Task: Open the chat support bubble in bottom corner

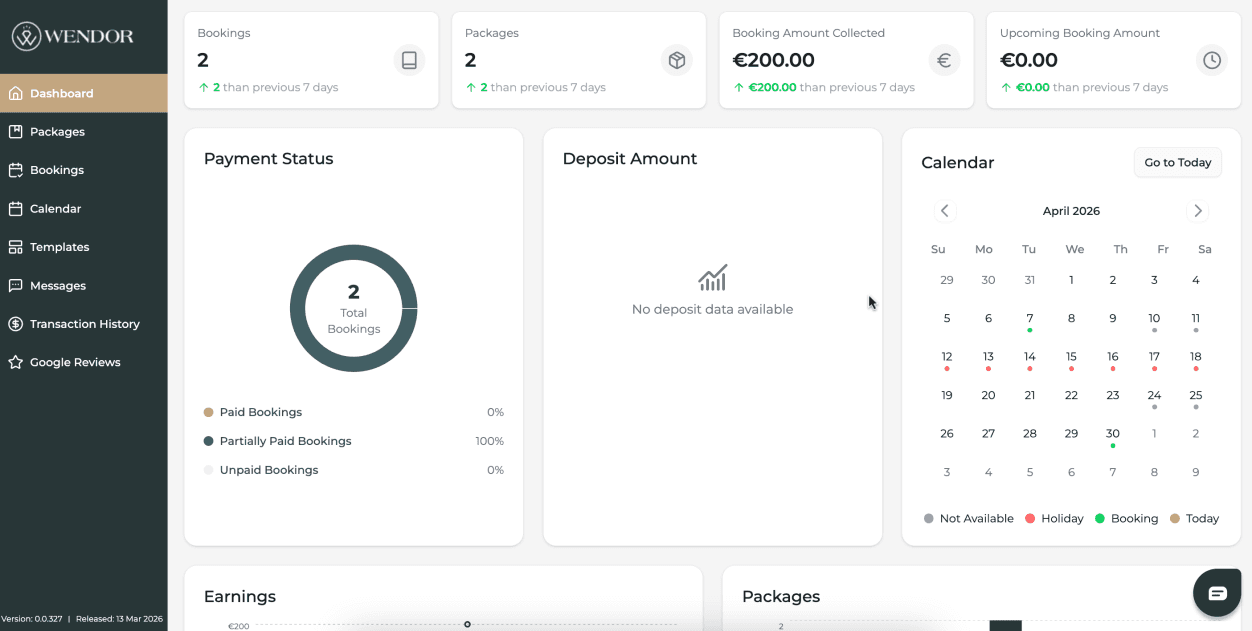Action: 1217,592
